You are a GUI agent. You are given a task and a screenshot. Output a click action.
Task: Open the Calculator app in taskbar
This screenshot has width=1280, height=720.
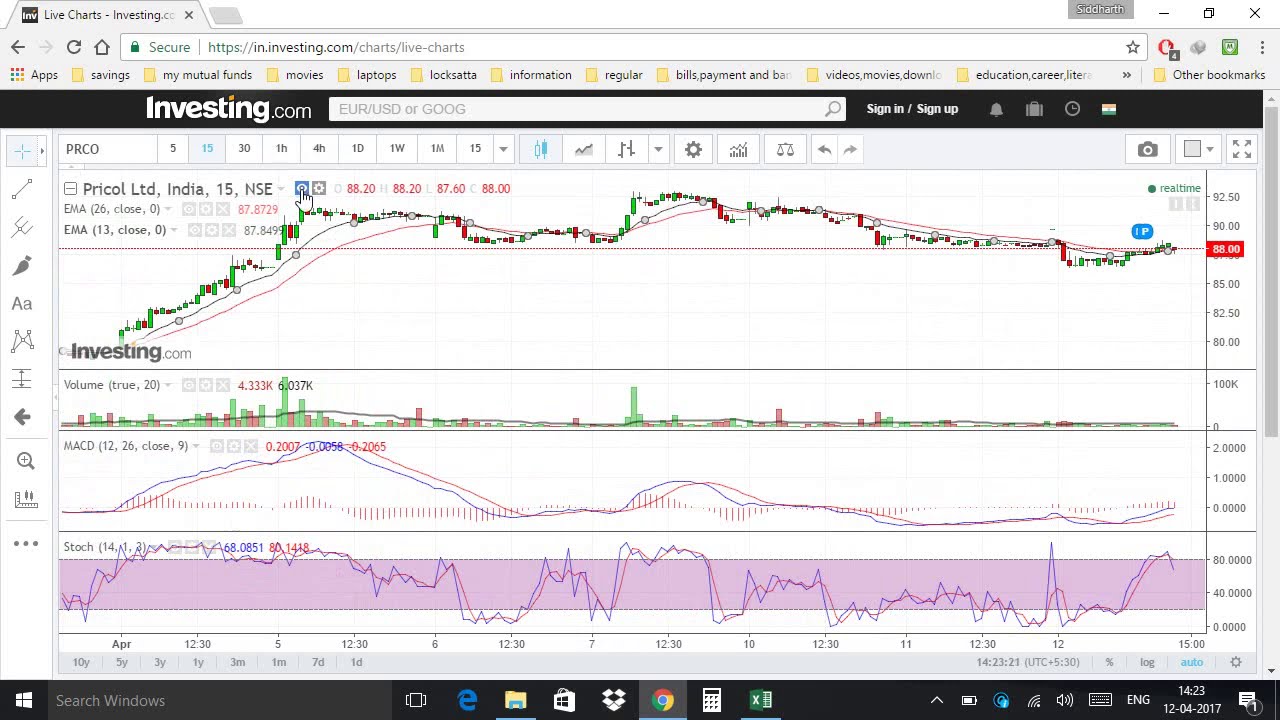pos(711,700)
